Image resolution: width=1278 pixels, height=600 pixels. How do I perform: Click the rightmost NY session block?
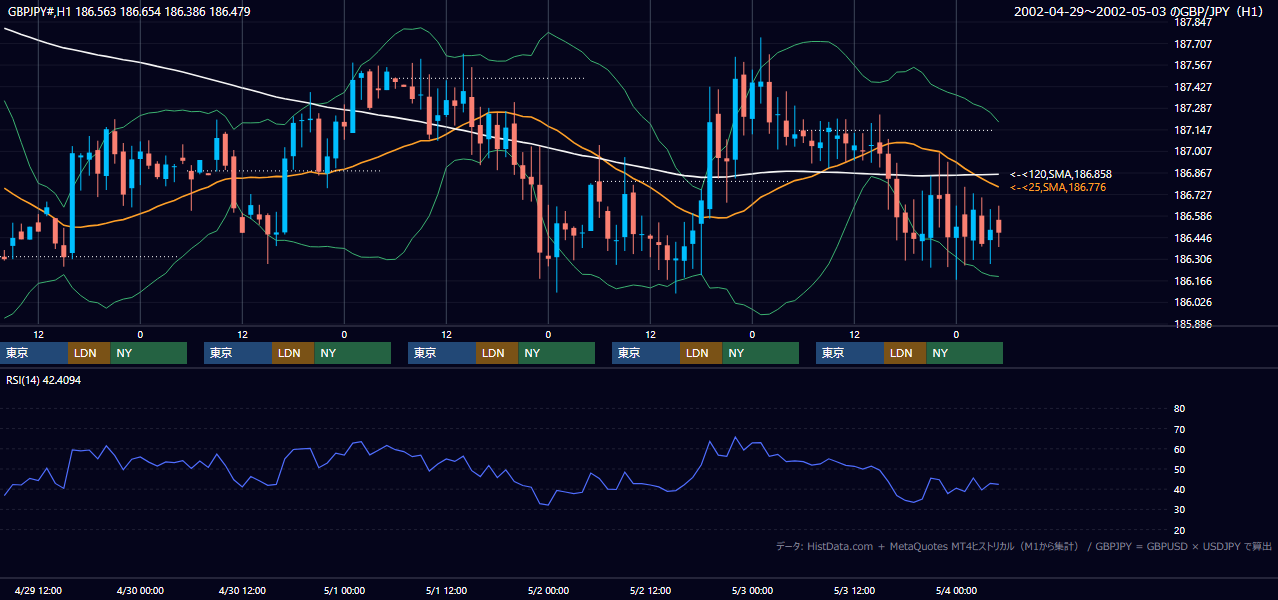point(965,353)
